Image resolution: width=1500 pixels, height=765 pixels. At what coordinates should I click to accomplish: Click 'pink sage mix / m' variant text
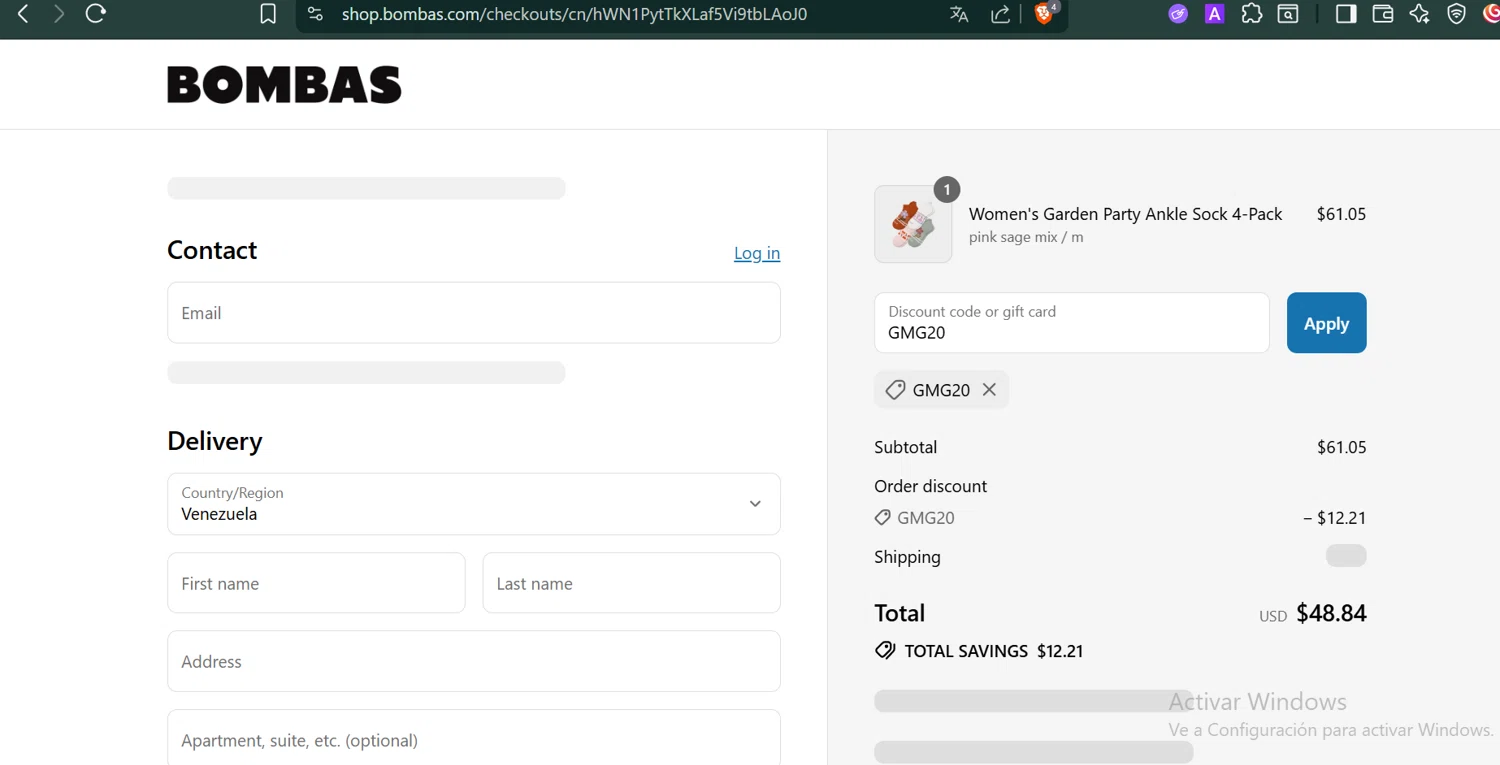tap(1026, 238)
